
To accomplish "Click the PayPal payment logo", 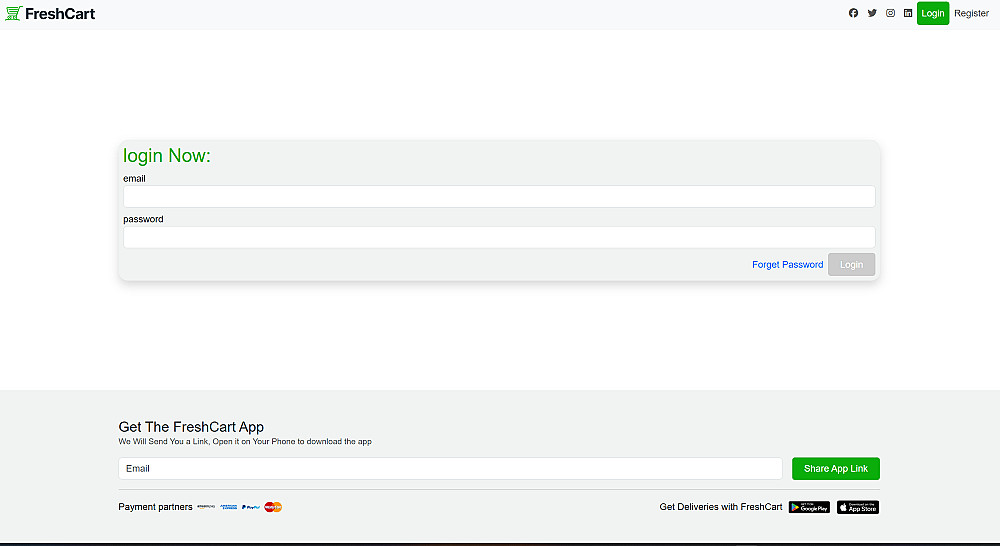I will click(x=251, y=507).
